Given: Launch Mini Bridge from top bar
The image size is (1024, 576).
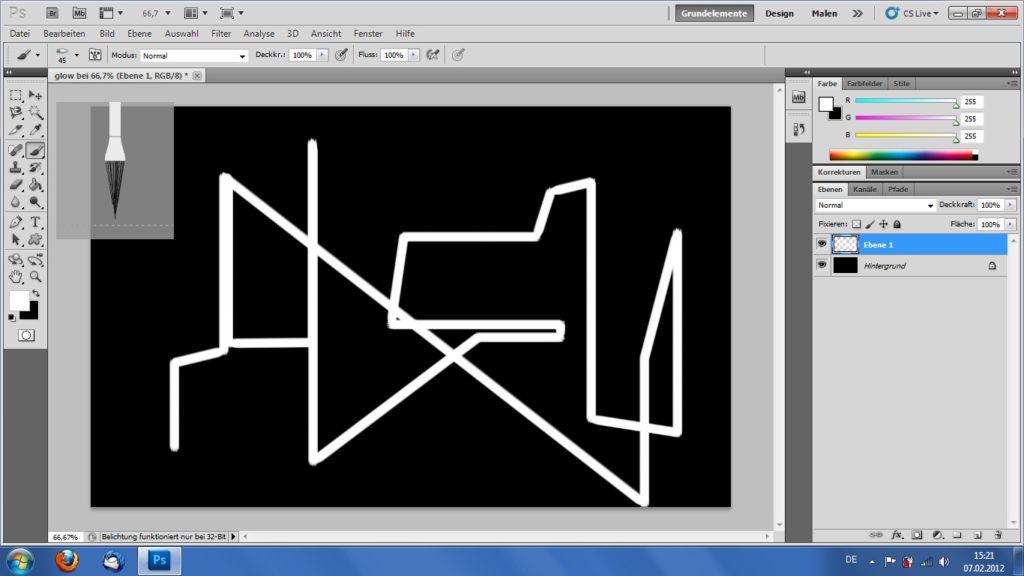Looking at the screenshot, I should click(x=79, y=13).
